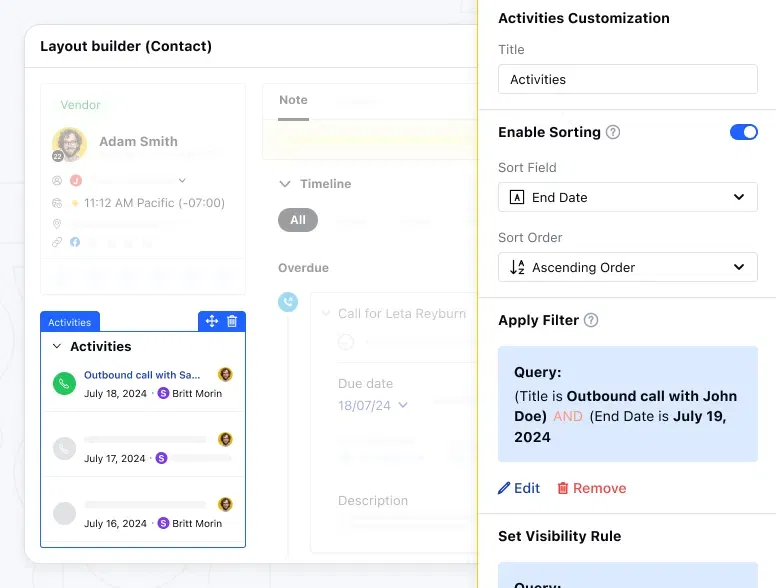Click the Adam Smith contact name
776x588 pixels.
(x=139, y=142)
